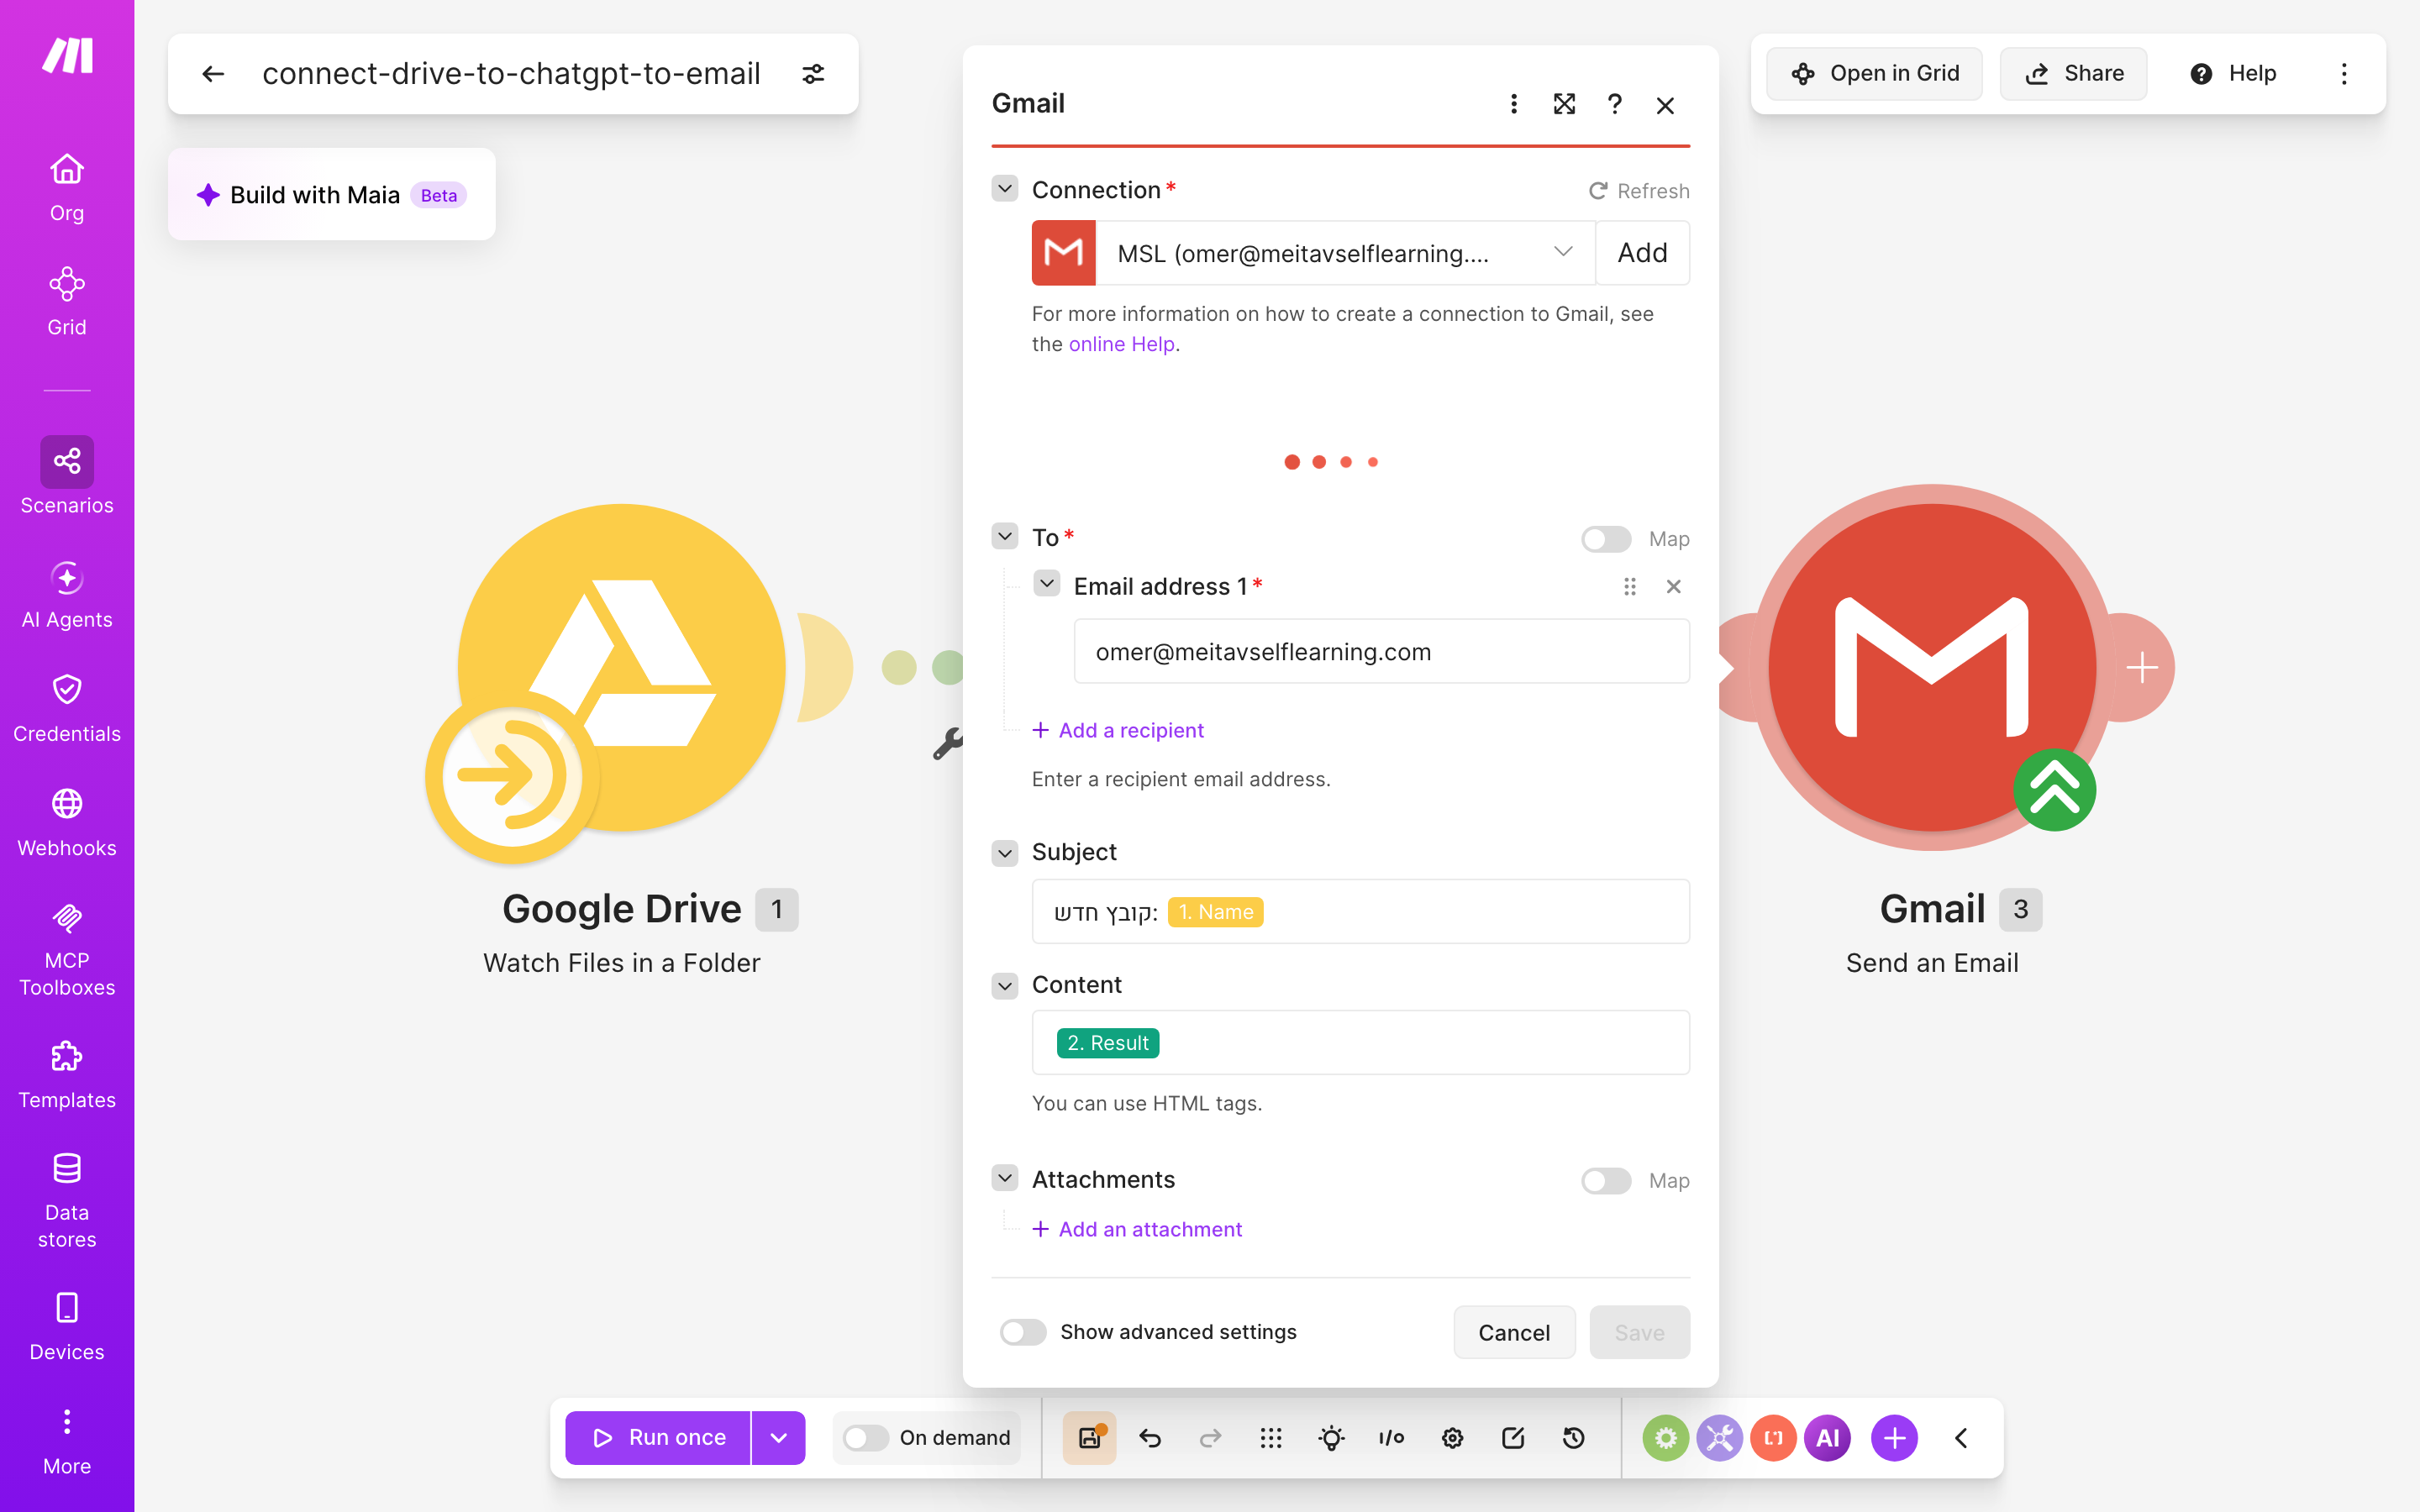Collapse the Attachments section
This screenshot has height=1512, width=2420.
point(1005,1178)
